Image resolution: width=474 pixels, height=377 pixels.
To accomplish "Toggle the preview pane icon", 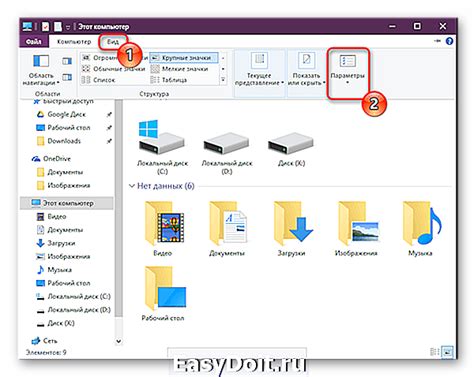I will point(67,61).
